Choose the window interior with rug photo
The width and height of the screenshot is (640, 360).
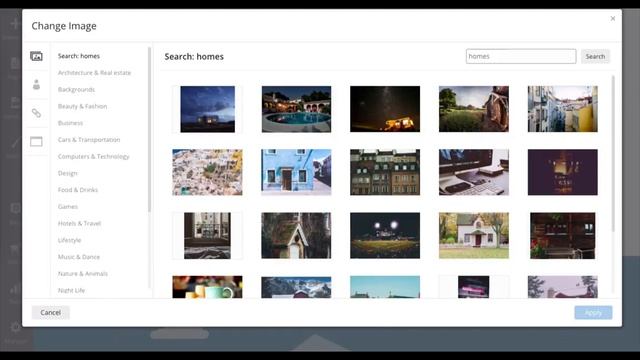[x=207, y=236]
